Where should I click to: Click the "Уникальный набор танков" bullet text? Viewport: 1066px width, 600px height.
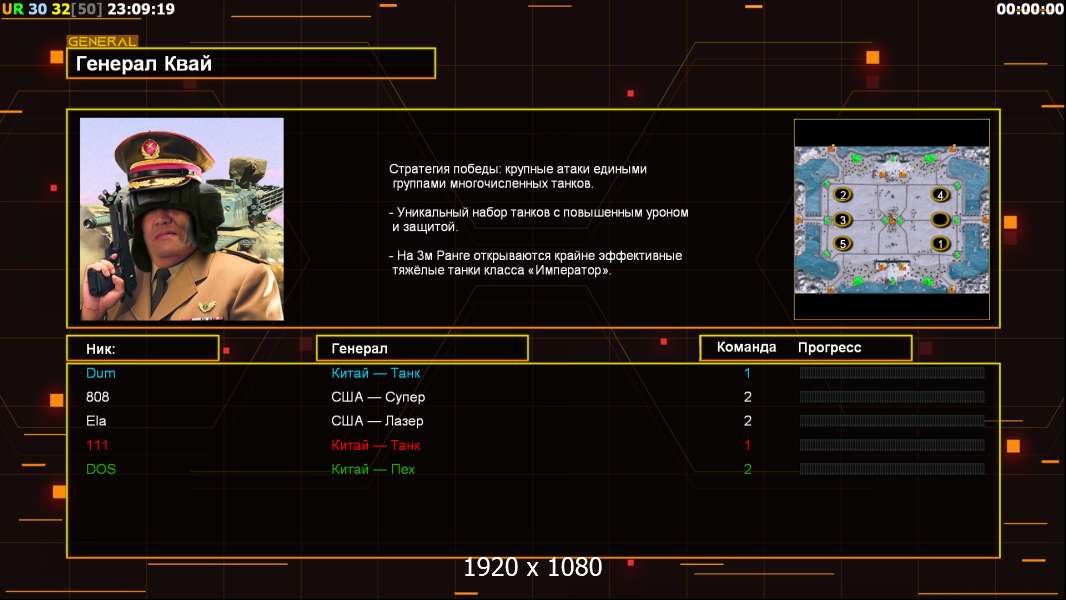(x=538, y=219)
